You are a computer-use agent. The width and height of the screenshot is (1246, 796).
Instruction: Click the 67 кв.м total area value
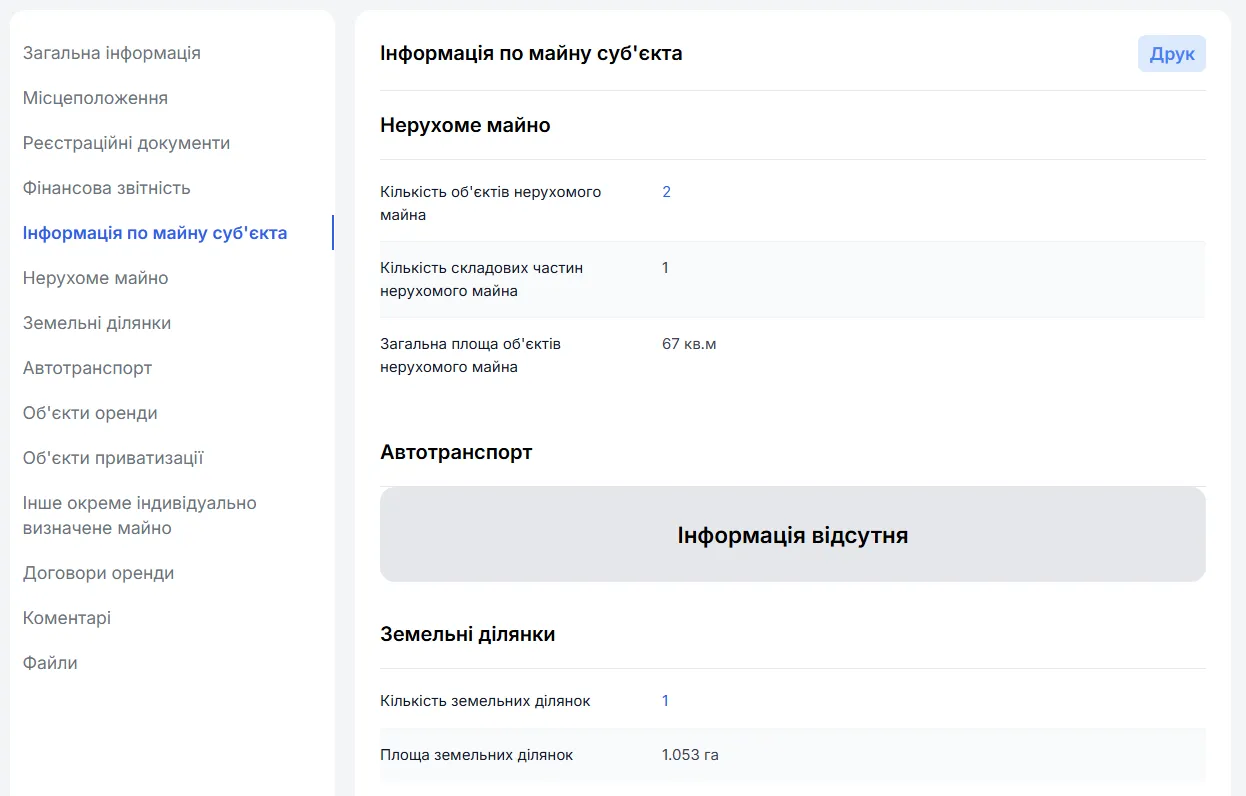tap(689, 344)
